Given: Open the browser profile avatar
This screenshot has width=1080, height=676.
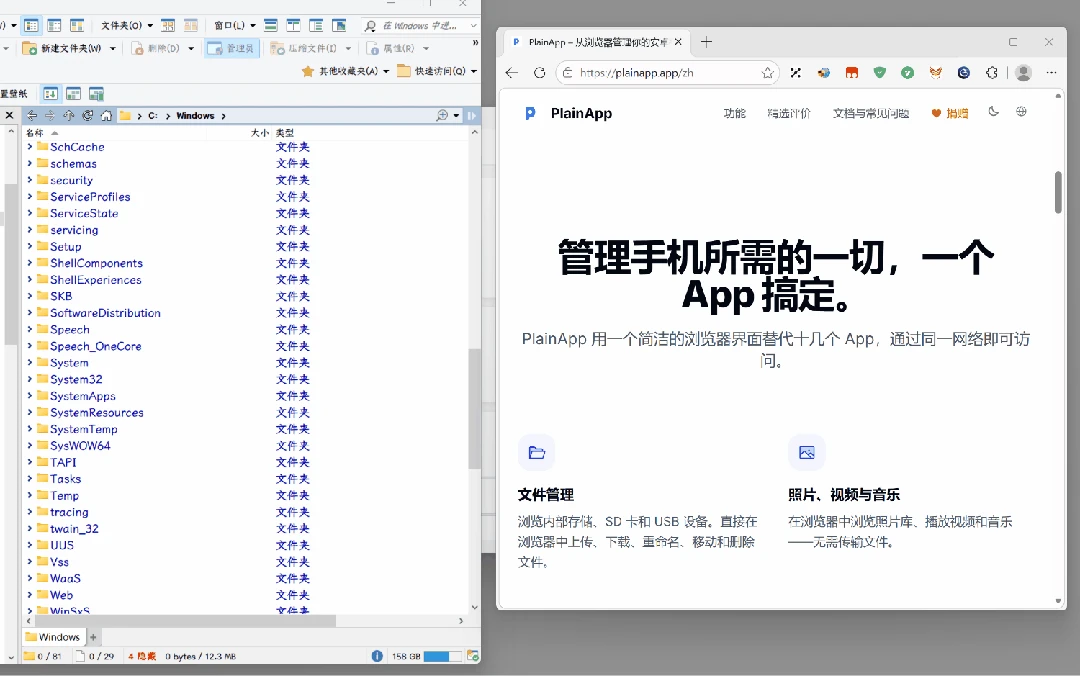Looking at the screenshot, I should coord(1024,72).
